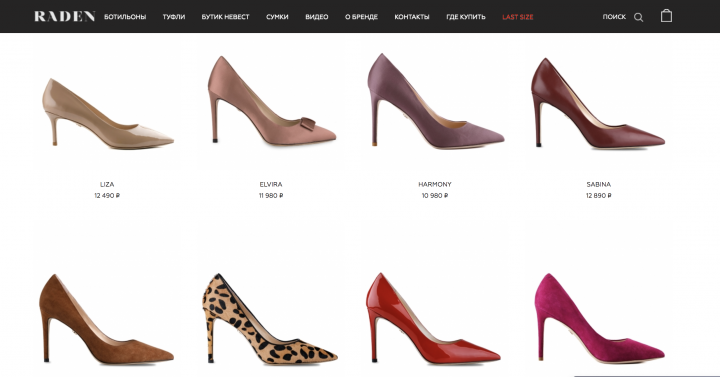View the beige Liza shoe image
The width and height of the screenshot is (720, 377).
point(108,113)
